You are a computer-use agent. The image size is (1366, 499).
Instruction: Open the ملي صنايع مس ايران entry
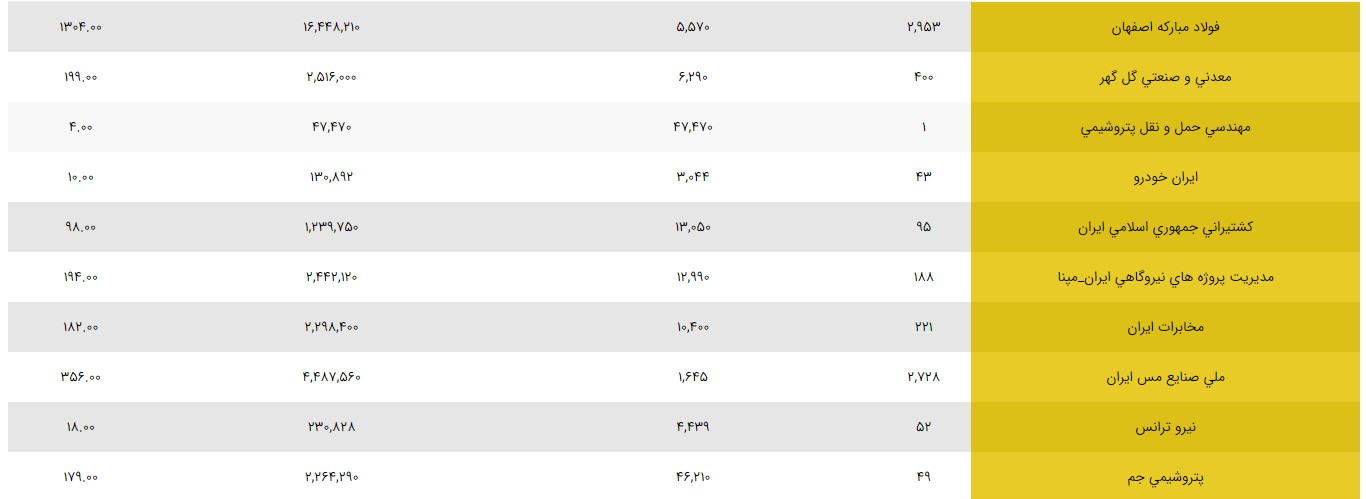[x=1166, y=377]
